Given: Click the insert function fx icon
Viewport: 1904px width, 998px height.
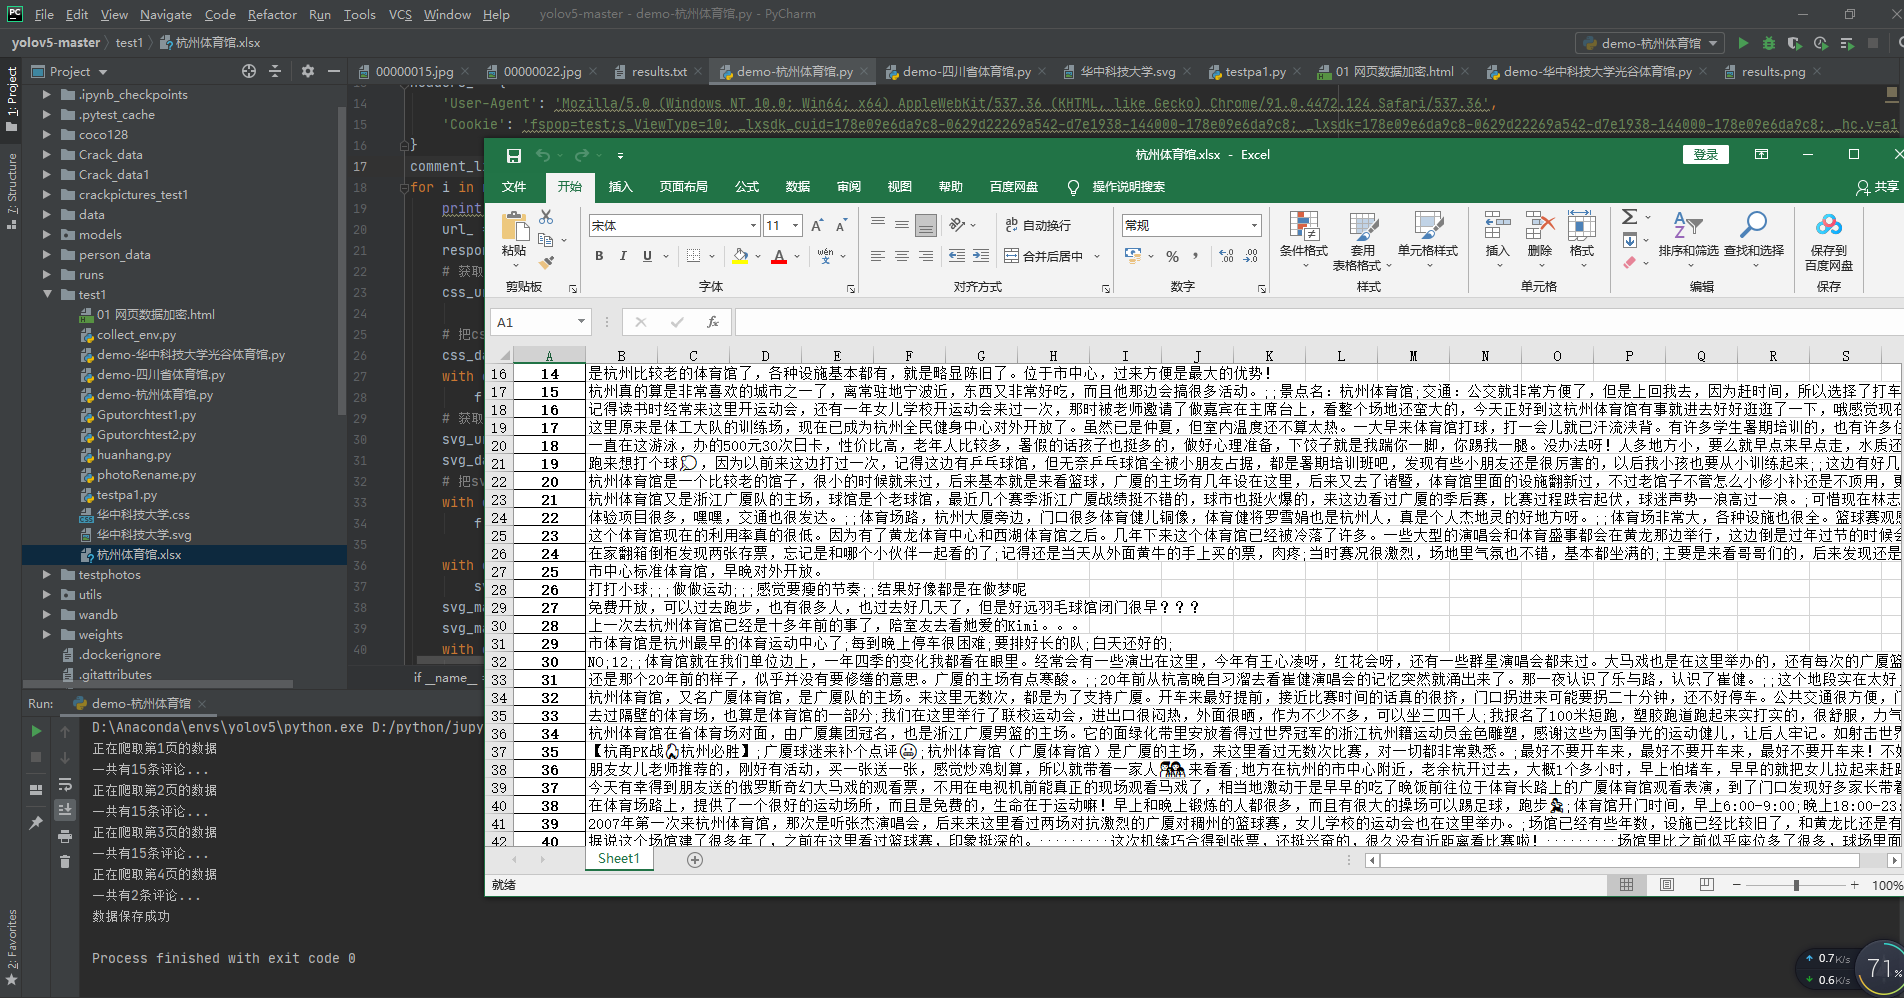Looking at the screenshot, I should [x=712, y=322].
